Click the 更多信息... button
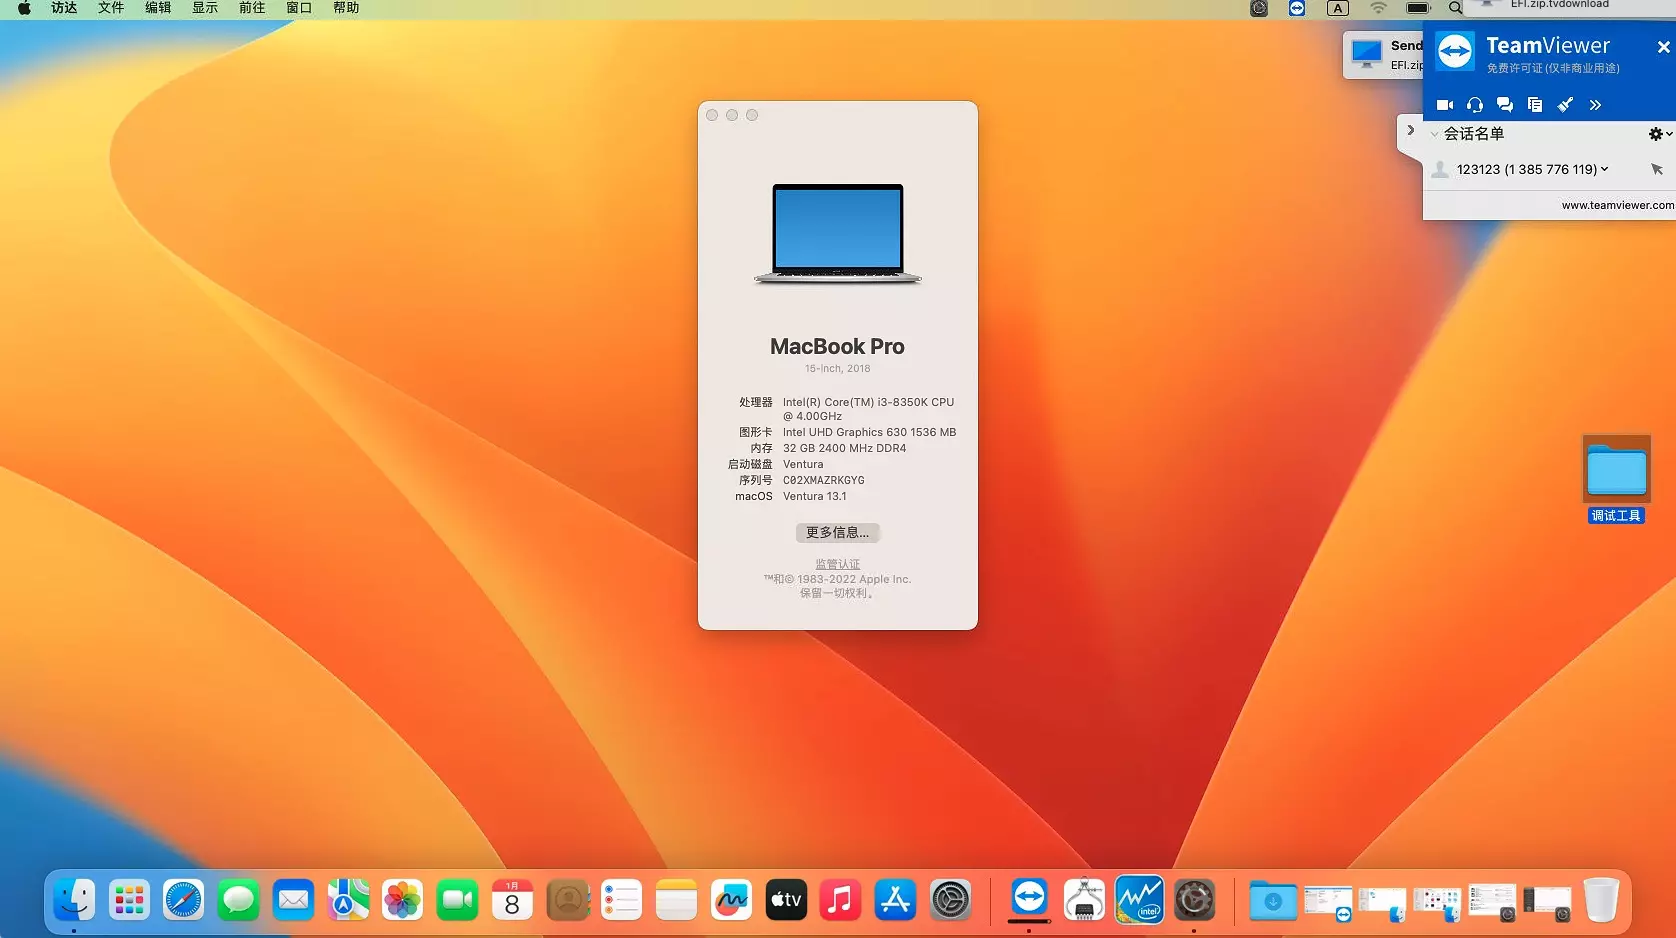 pos(837,533)
